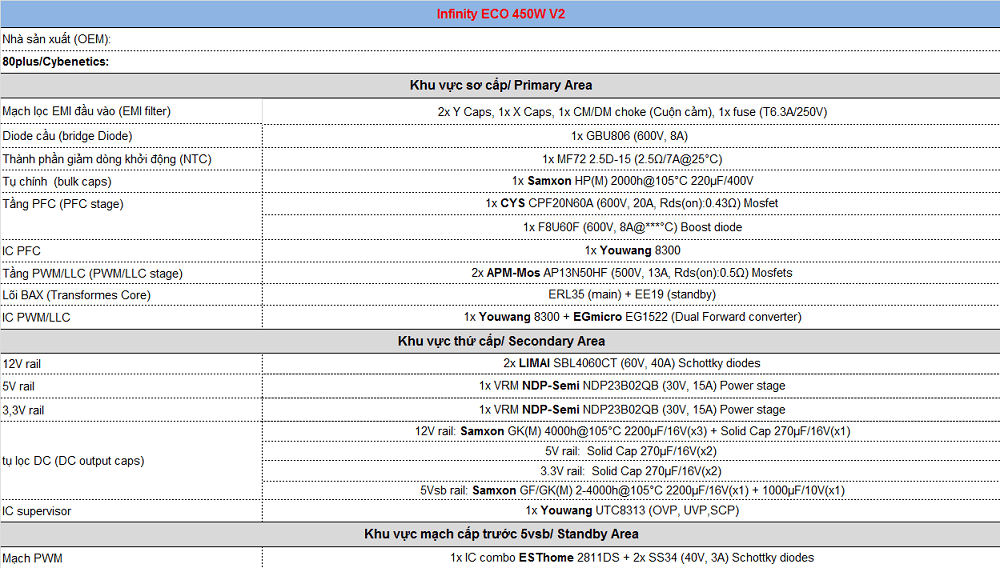Click the 'Khu vực sơ cấp/ Primary Area' header
Image resolution: width=1000 pixels, height=568 pixels.
click(500, 85)
